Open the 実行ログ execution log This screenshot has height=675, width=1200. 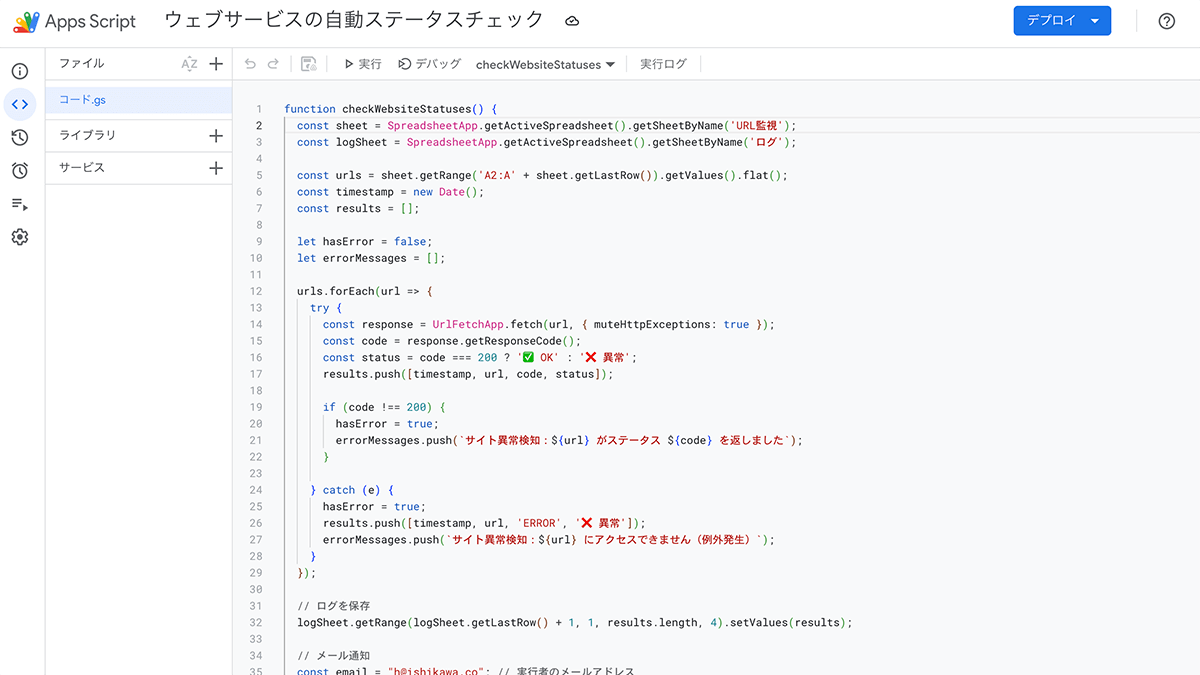(663, 64)
